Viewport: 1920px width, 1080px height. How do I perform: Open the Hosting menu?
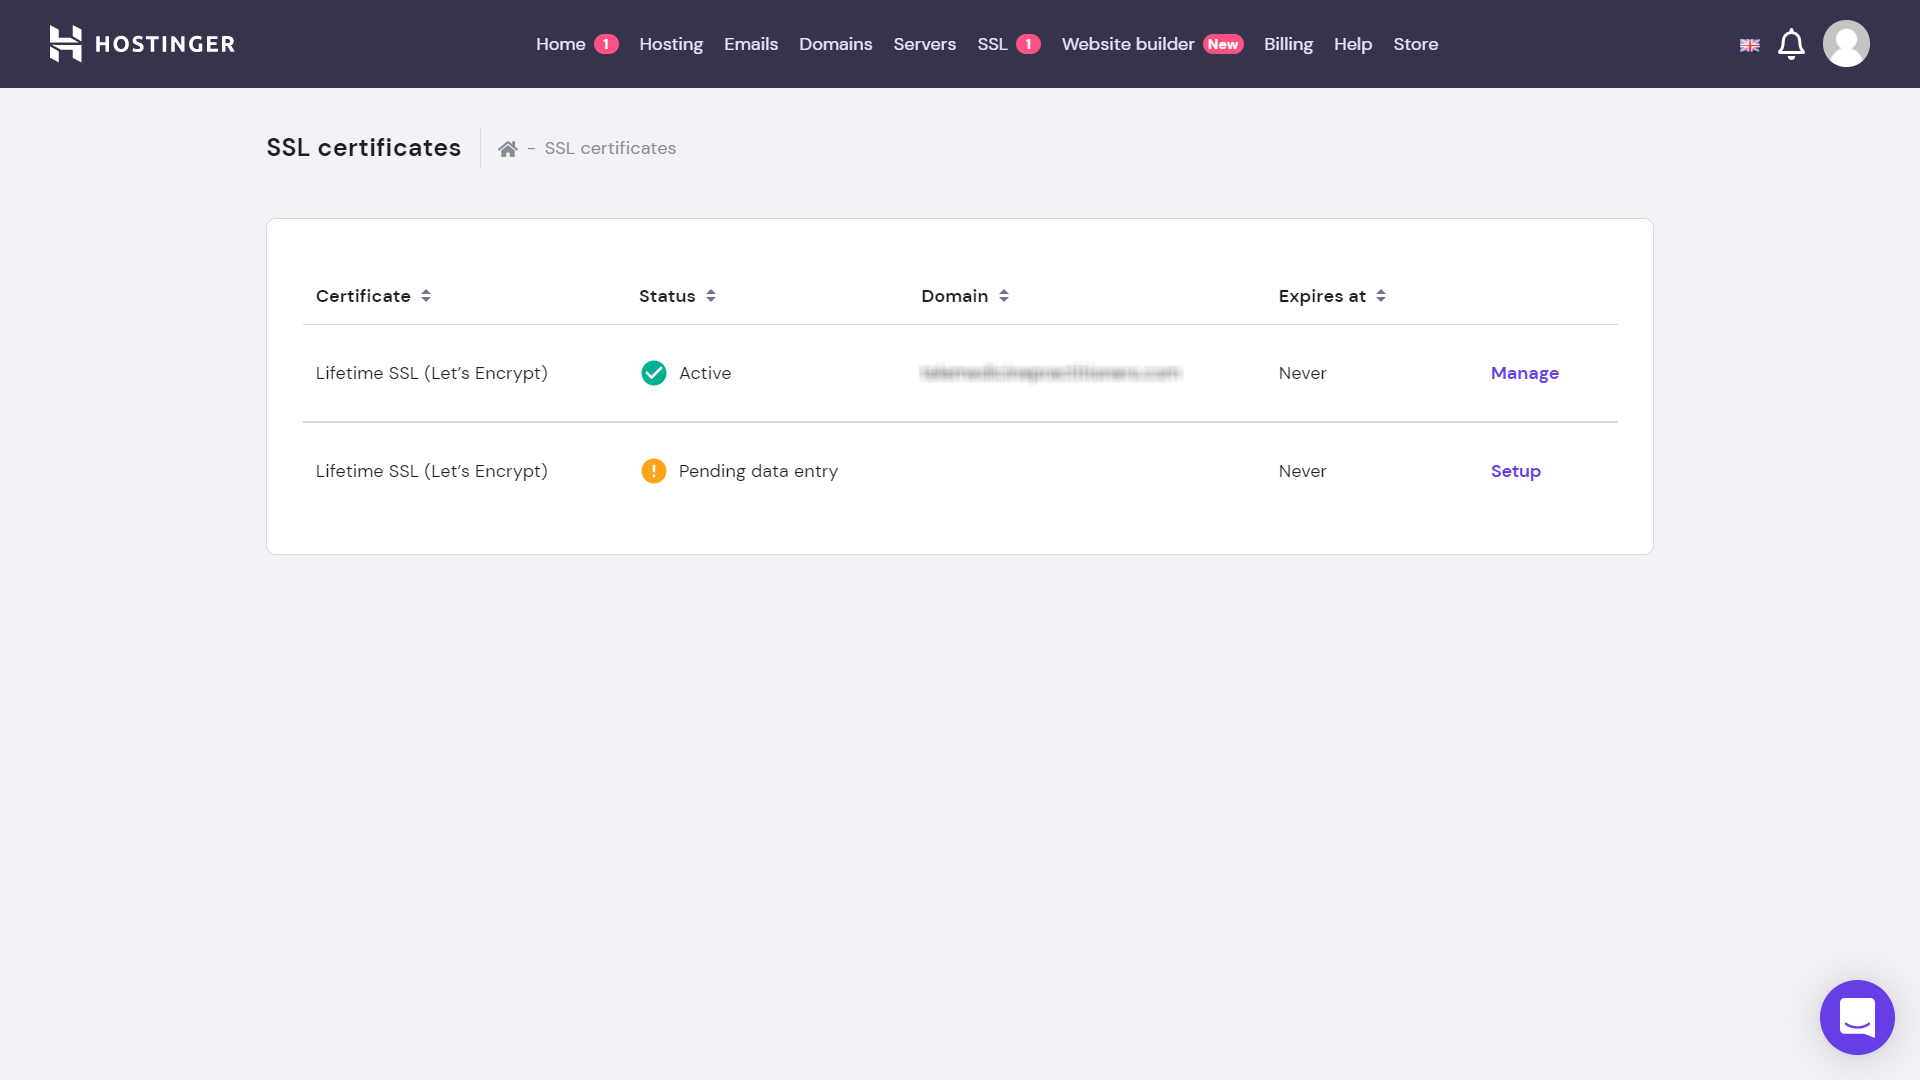671,44
